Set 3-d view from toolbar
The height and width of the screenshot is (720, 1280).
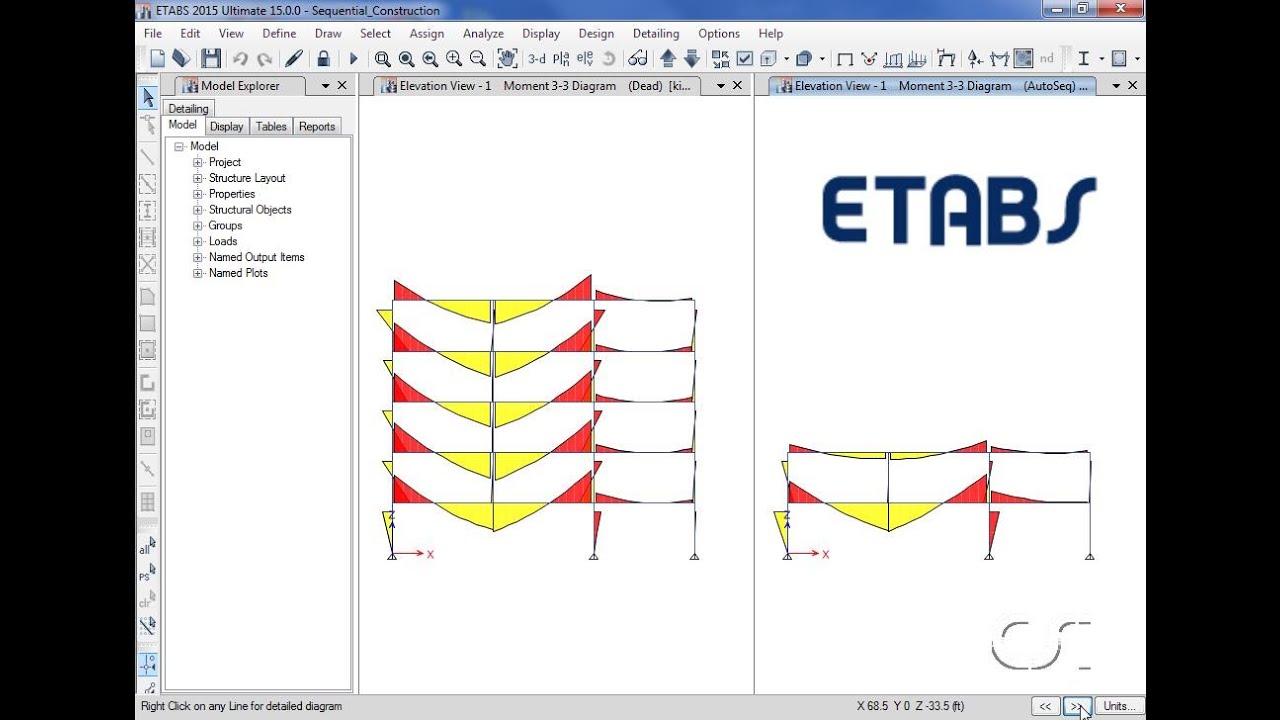click(537, 59)
